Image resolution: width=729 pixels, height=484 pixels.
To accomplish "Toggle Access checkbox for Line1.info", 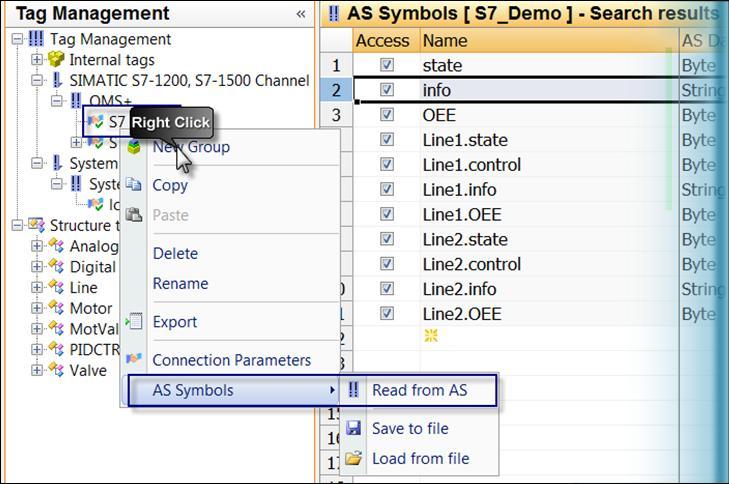I will coord(387,189).
